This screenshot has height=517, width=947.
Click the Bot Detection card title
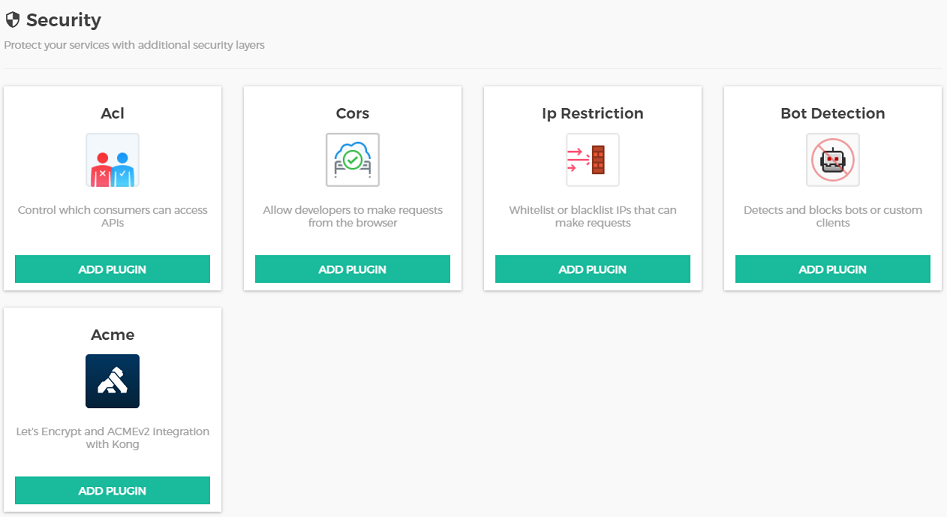(832, 114)
